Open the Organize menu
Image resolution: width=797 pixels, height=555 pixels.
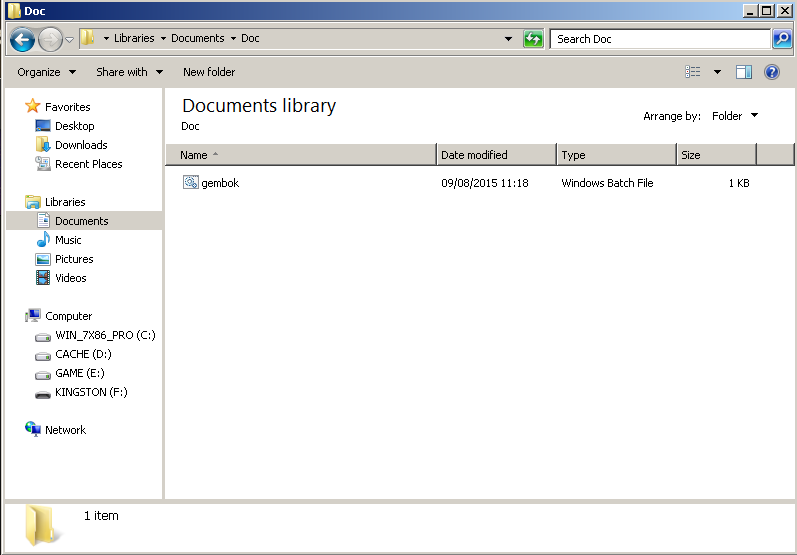[47, 72]
